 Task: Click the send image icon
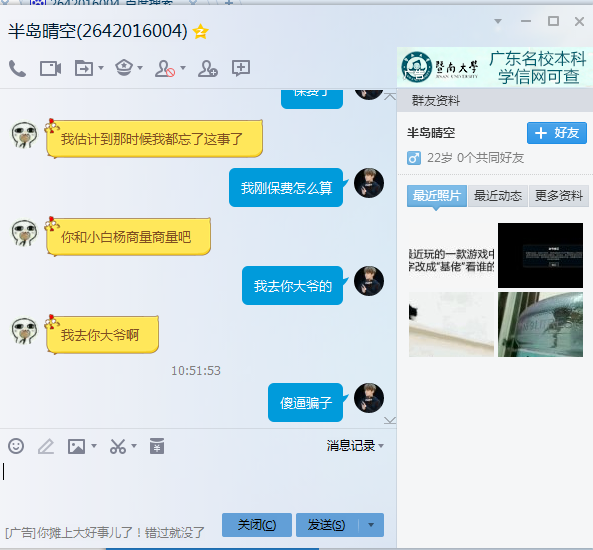tap(76, 446)
